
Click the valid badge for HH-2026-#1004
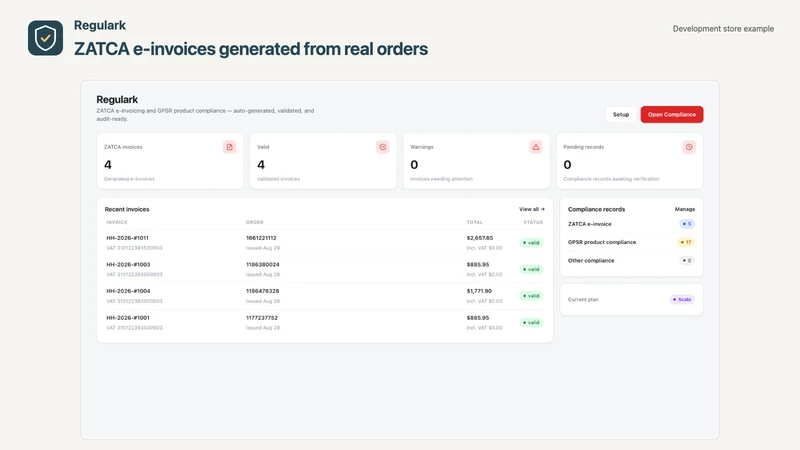click(531, 296)
